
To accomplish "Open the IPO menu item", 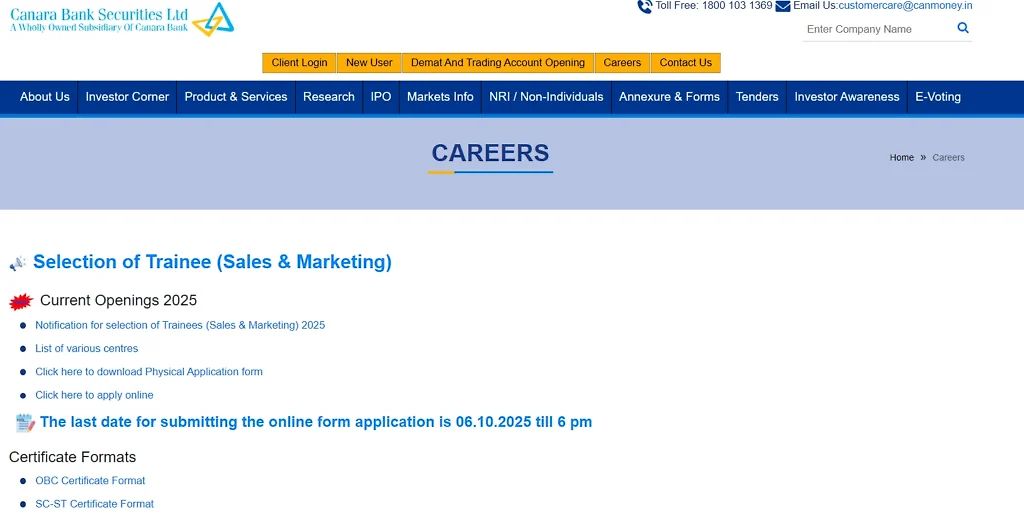I will 381,97.
